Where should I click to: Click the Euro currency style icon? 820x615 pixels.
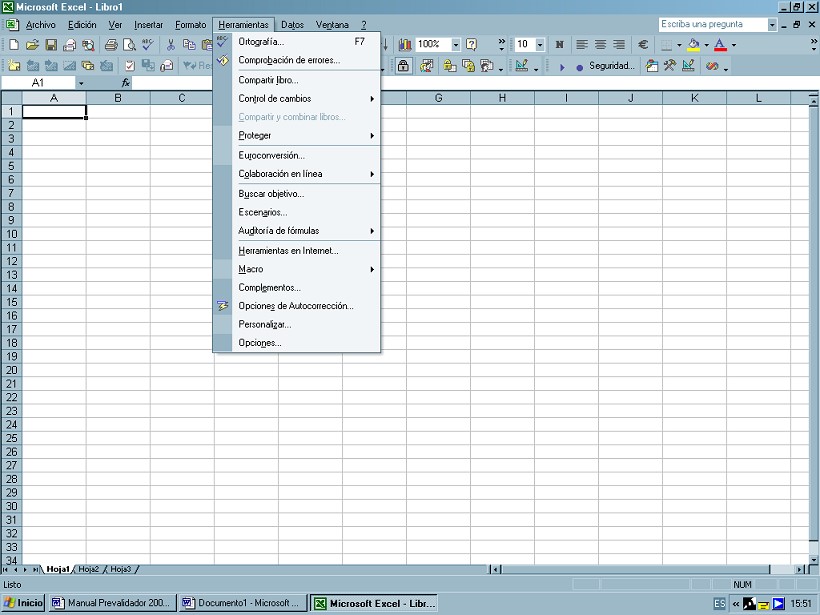click(x=643, y=45)
